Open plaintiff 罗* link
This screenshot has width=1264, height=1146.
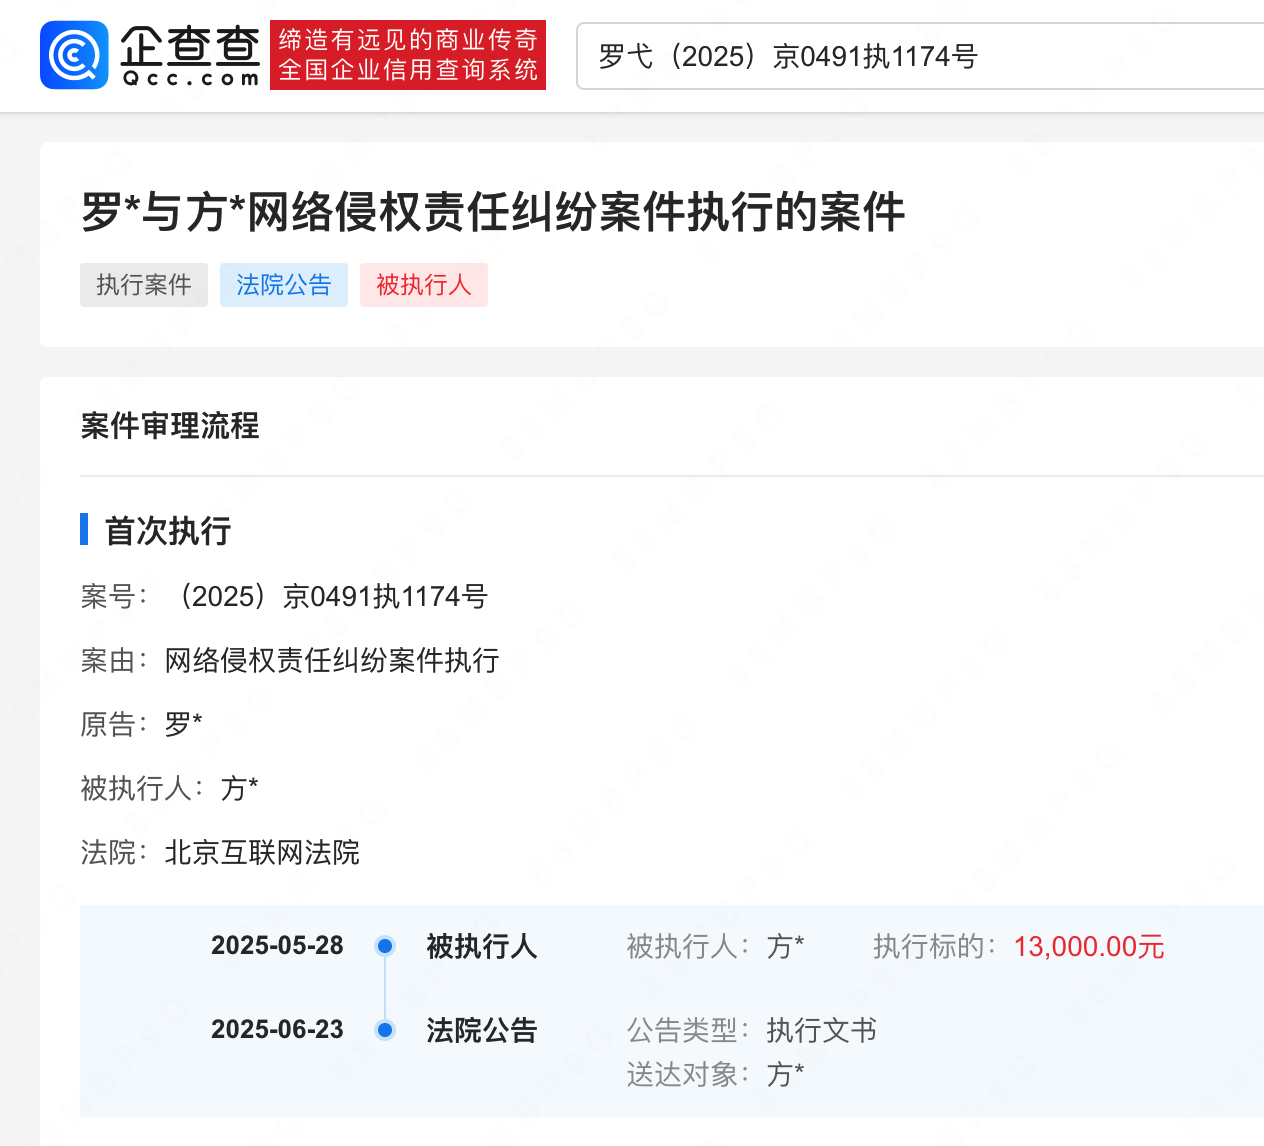(184, 724)
